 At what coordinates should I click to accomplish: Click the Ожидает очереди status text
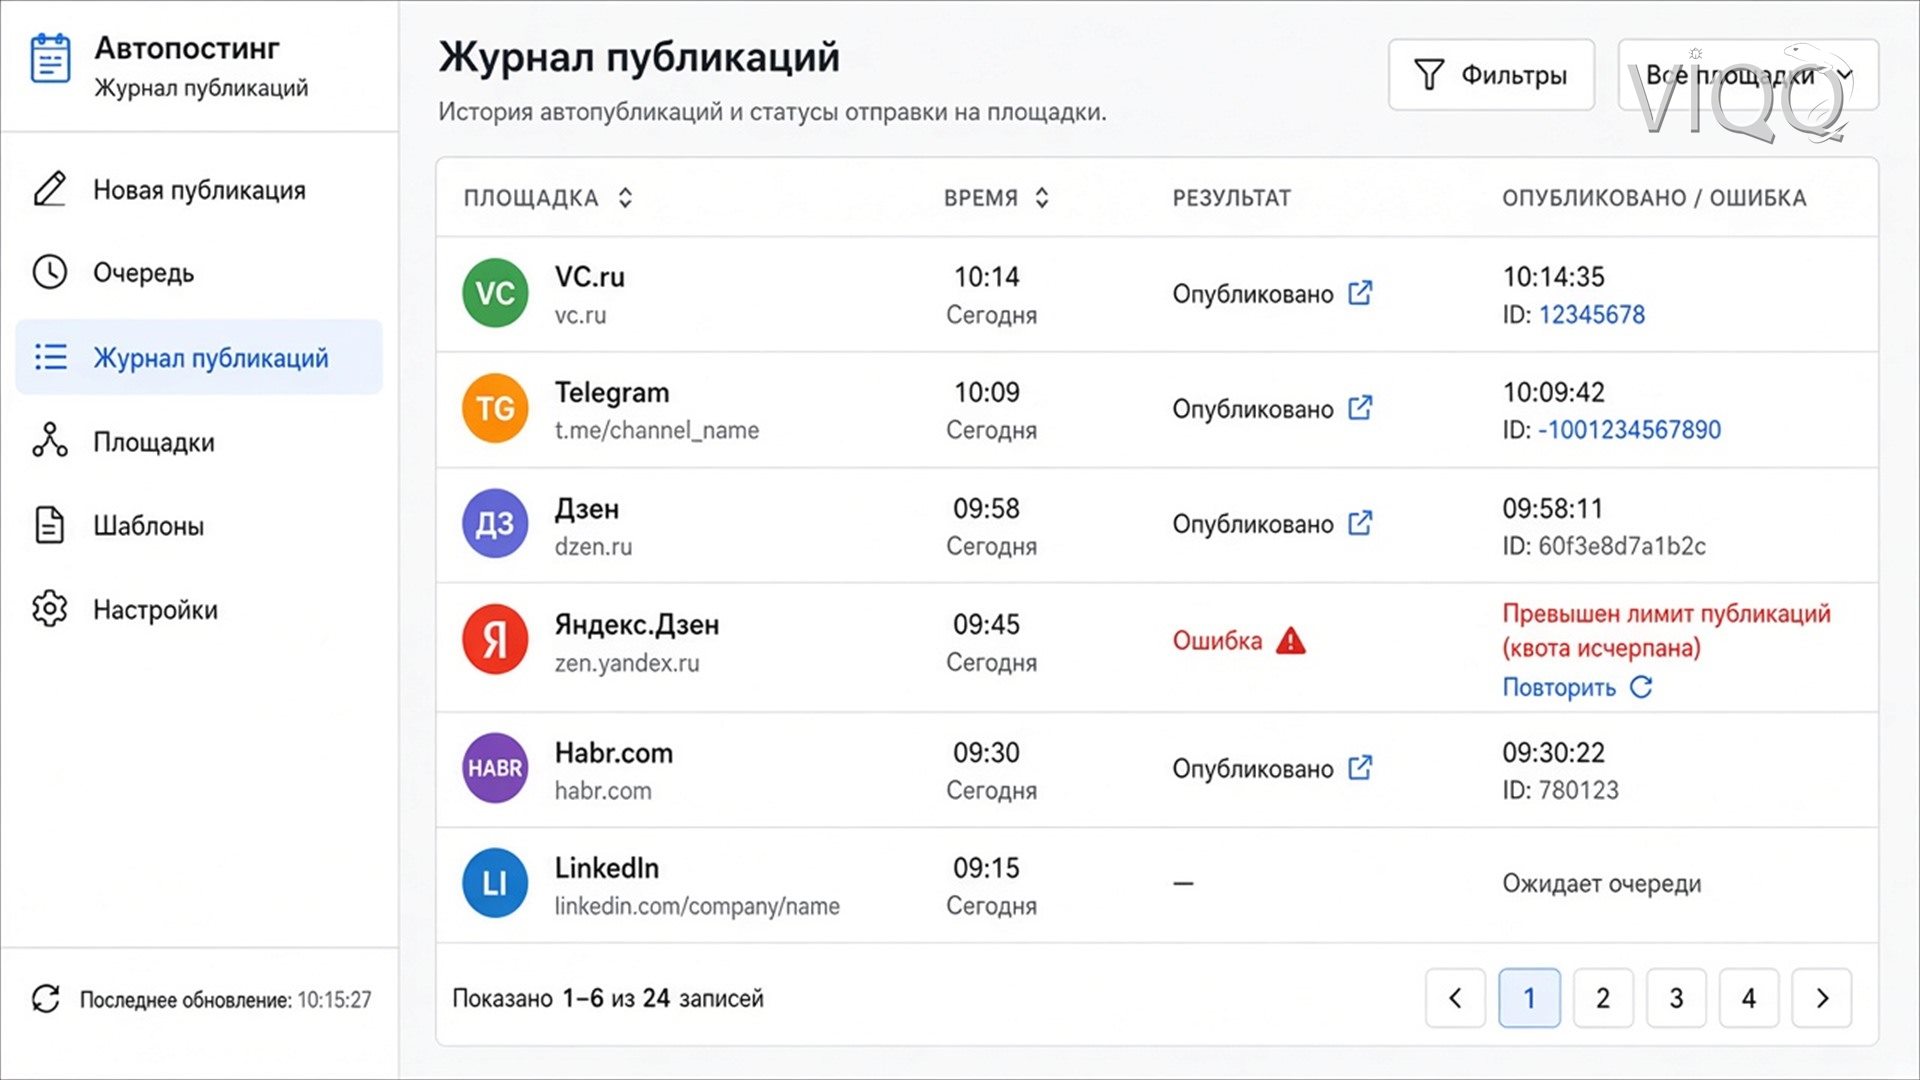pos(1601,884)
